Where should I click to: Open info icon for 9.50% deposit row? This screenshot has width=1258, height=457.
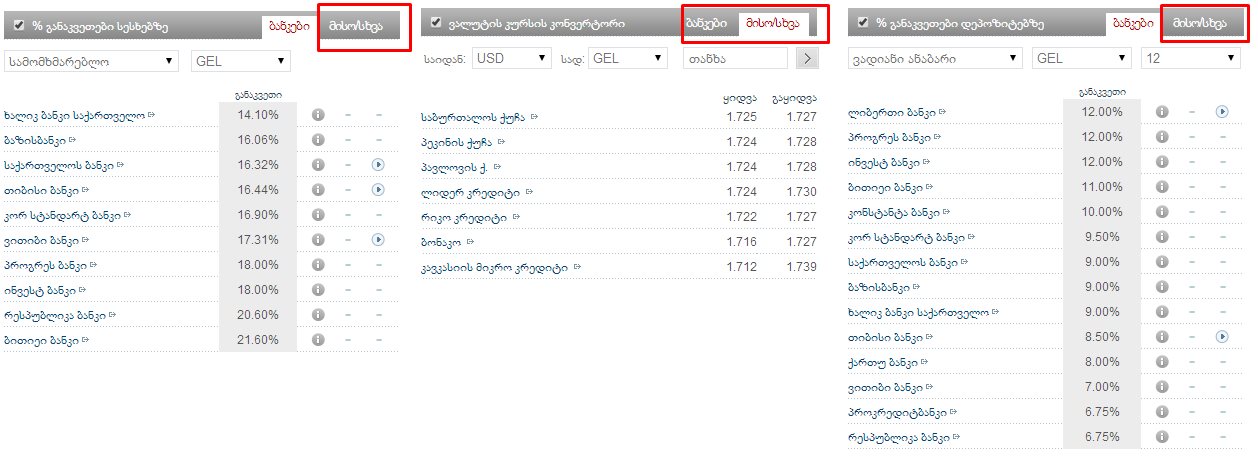coord(1162,237)
